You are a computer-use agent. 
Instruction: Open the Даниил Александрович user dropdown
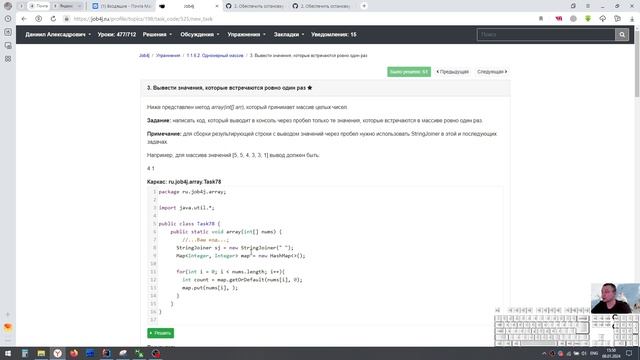[x=58, y=35]
